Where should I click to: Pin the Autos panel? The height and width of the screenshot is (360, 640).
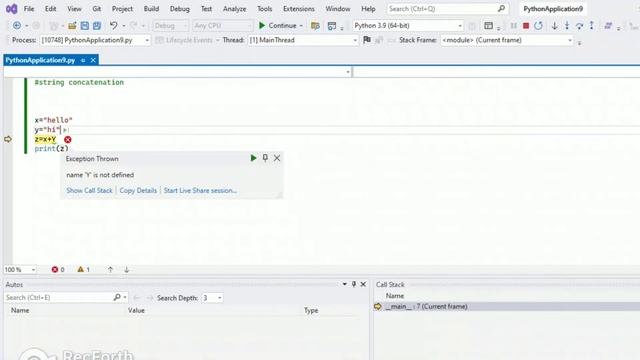click(x=353, y=284)
